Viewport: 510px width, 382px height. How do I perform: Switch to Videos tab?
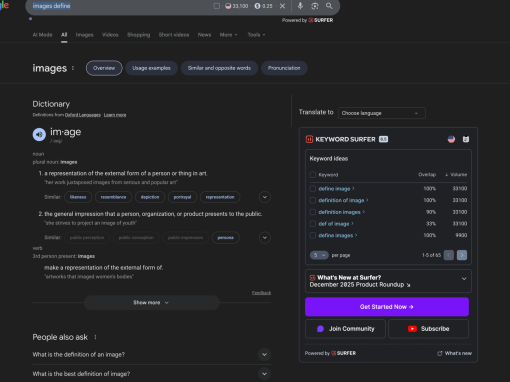pyautogui.click(x=110, y=35)
